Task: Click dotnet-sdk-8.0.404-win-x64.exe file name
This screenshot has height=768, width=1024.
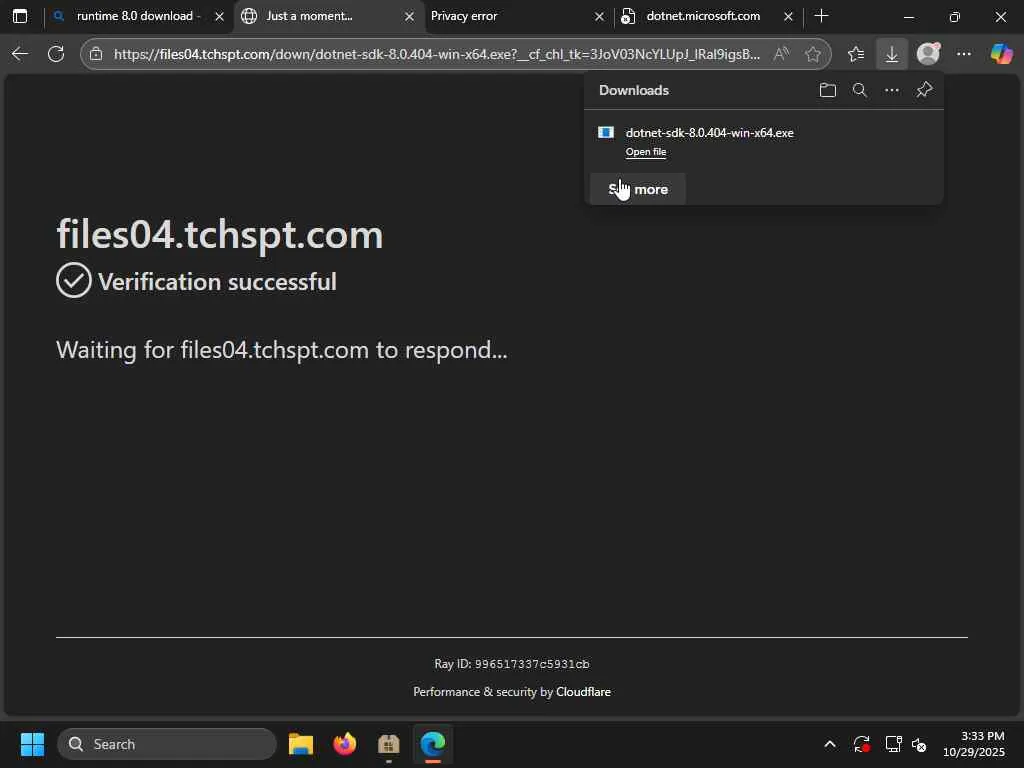Action: click(x=709, y=133)
